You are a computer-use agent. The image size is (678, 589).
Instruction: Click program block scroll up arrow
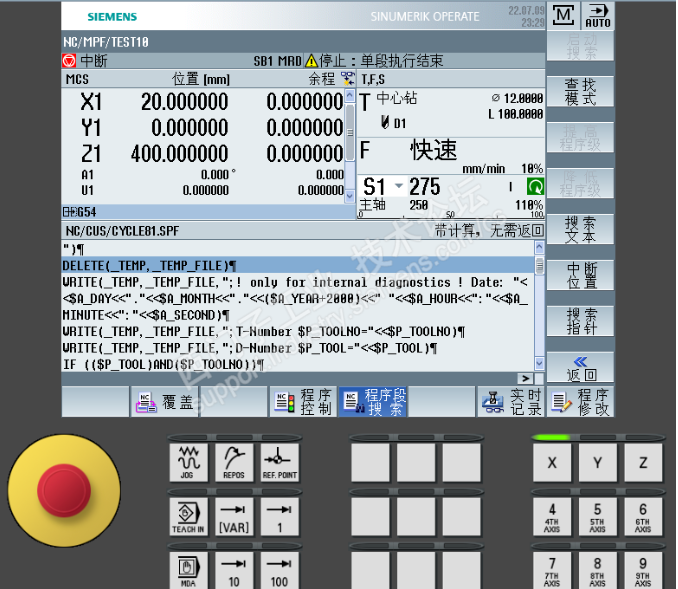coord(539,247)
